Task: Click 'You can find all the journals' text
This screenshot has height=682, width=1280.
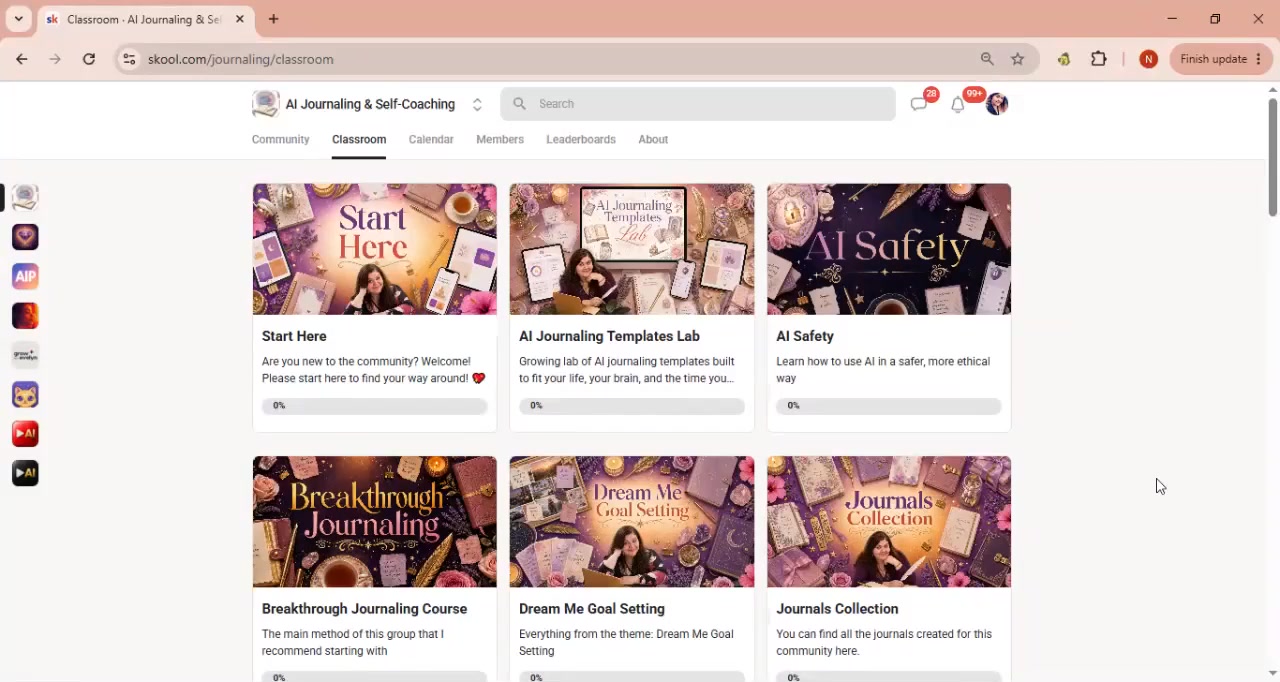Action: [884, 642]
